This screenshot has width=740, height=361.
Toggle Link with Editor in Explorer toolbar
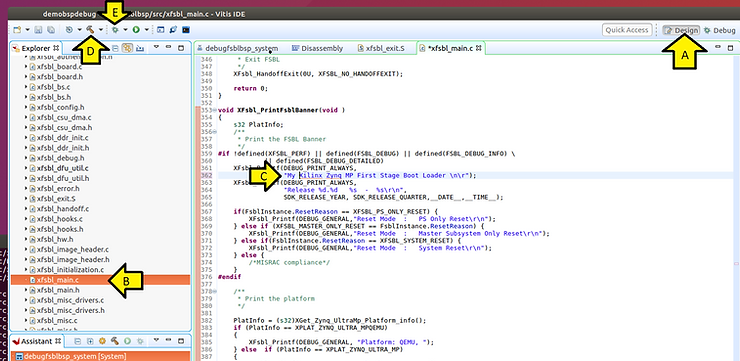(127, 49)
